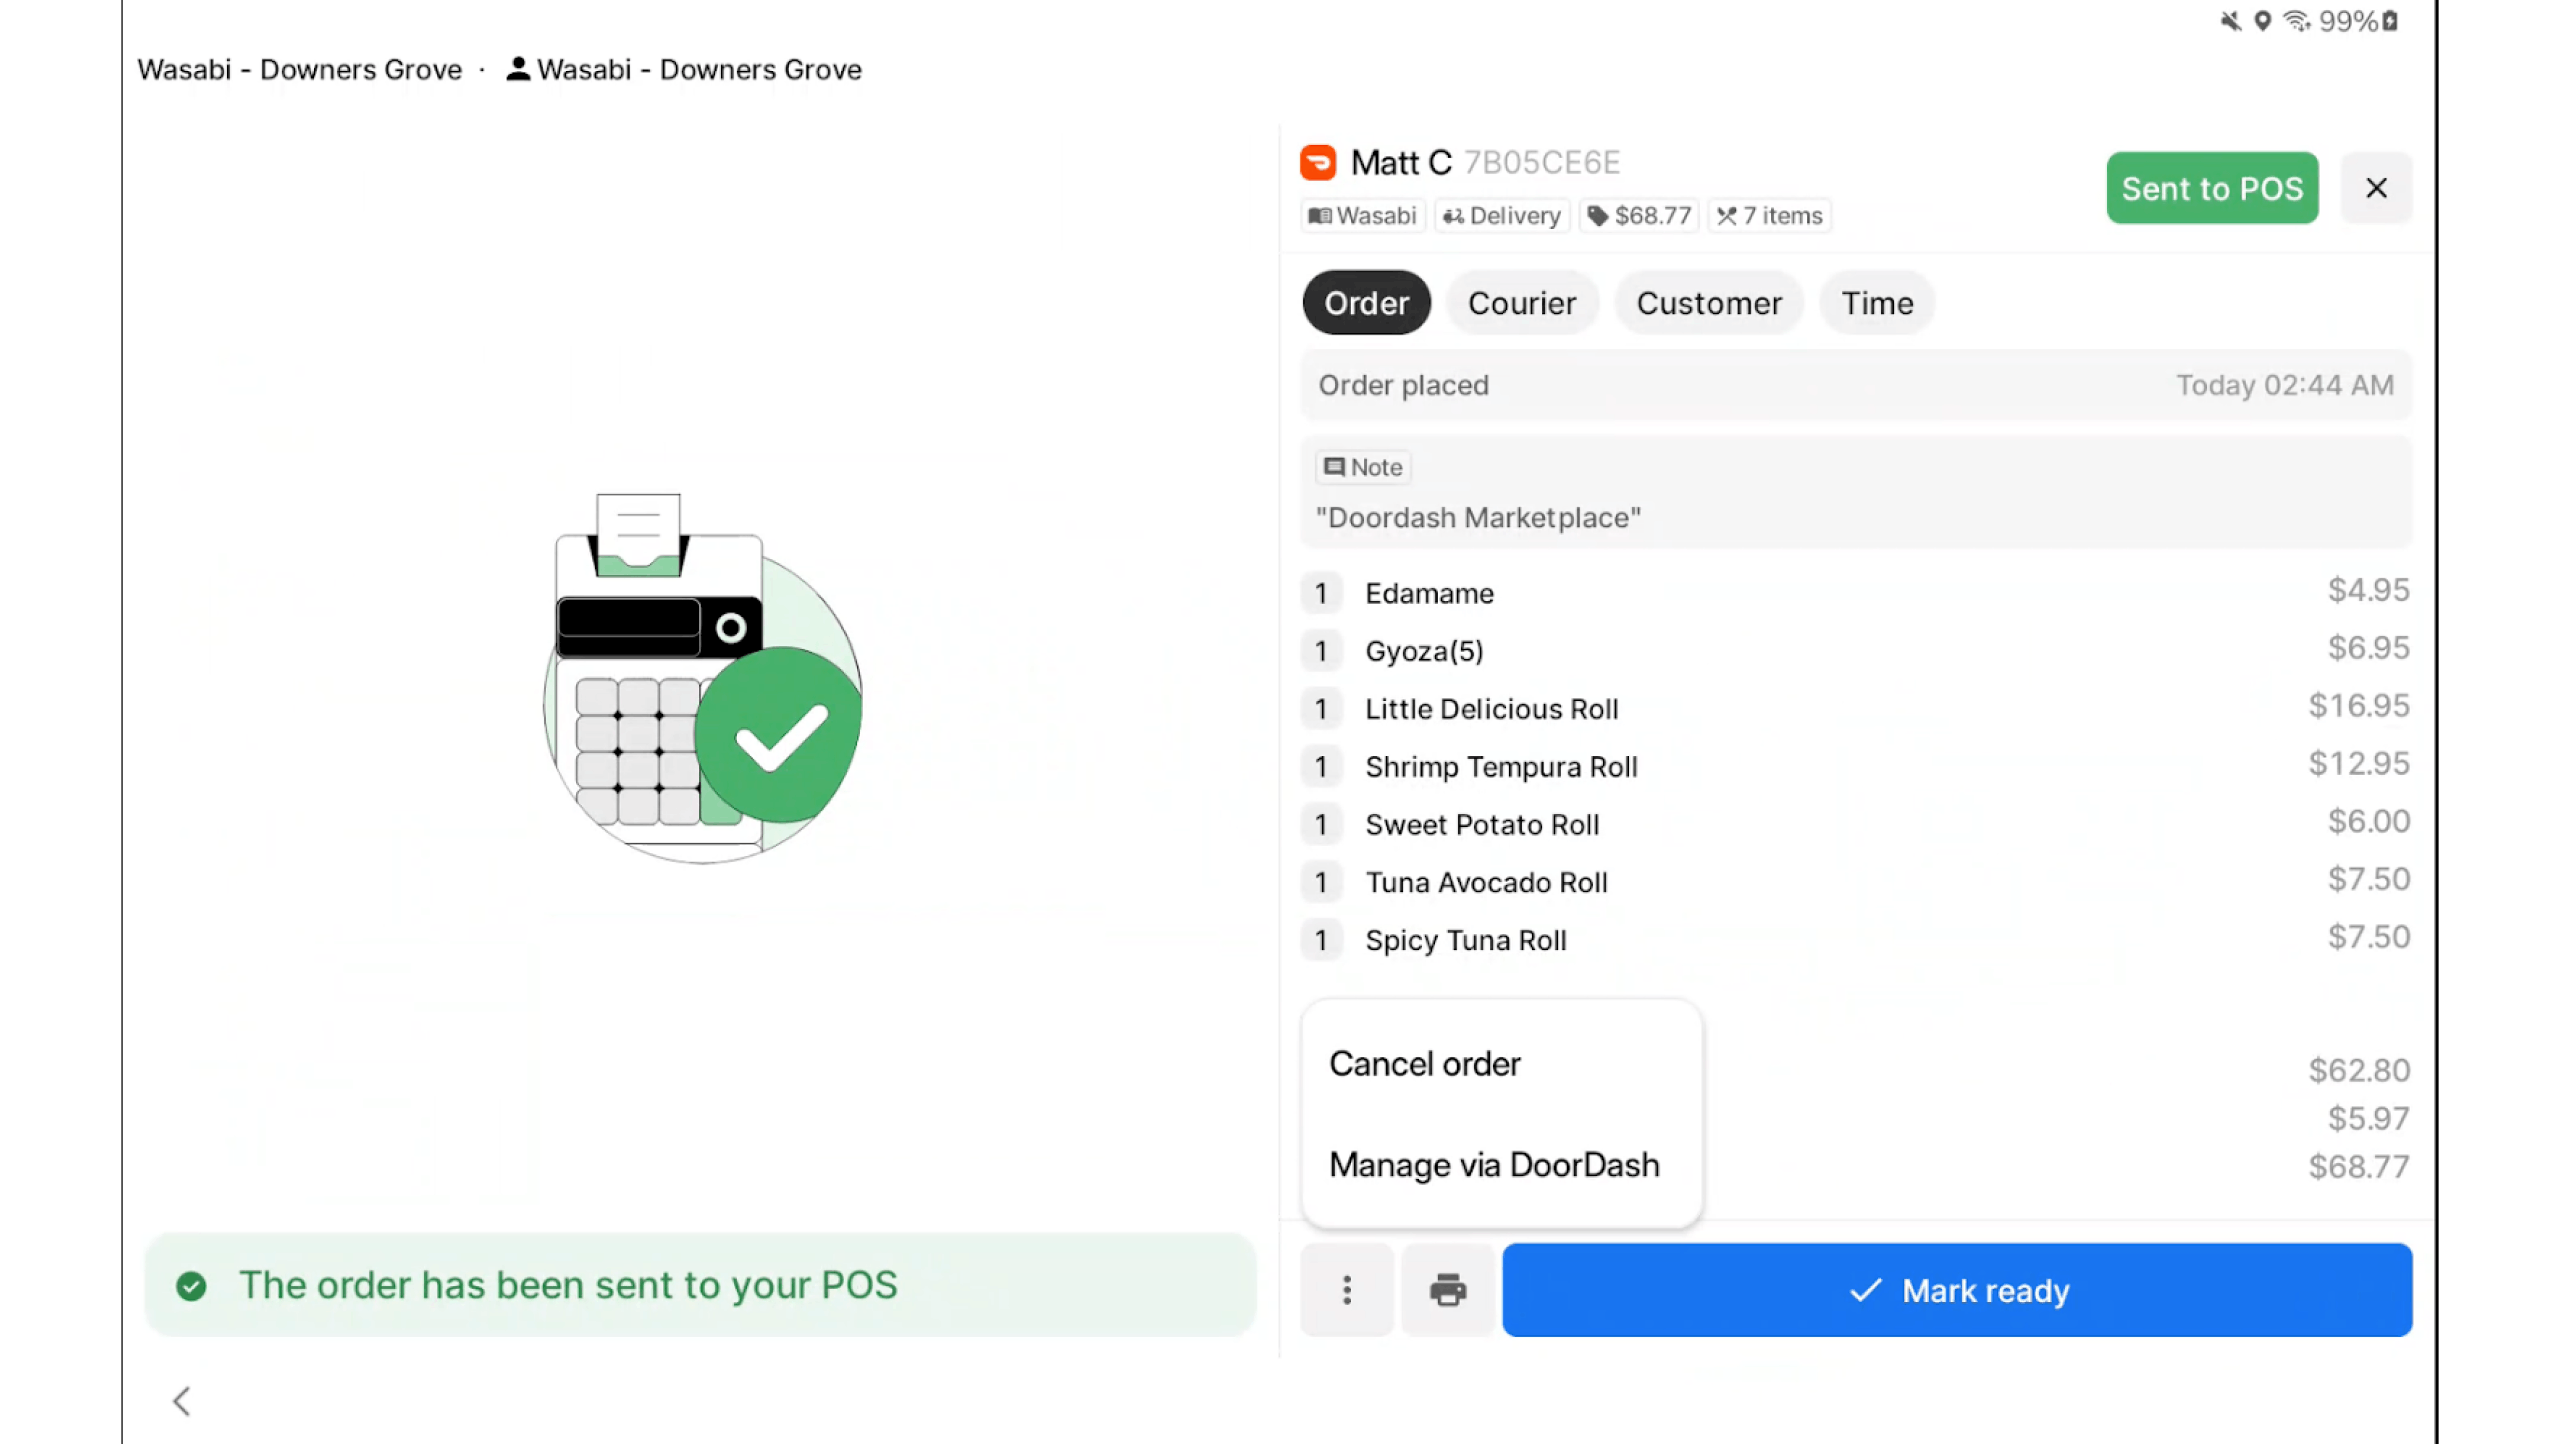Open the Customer tab

pyautogui.click(x=1708, y=303)
